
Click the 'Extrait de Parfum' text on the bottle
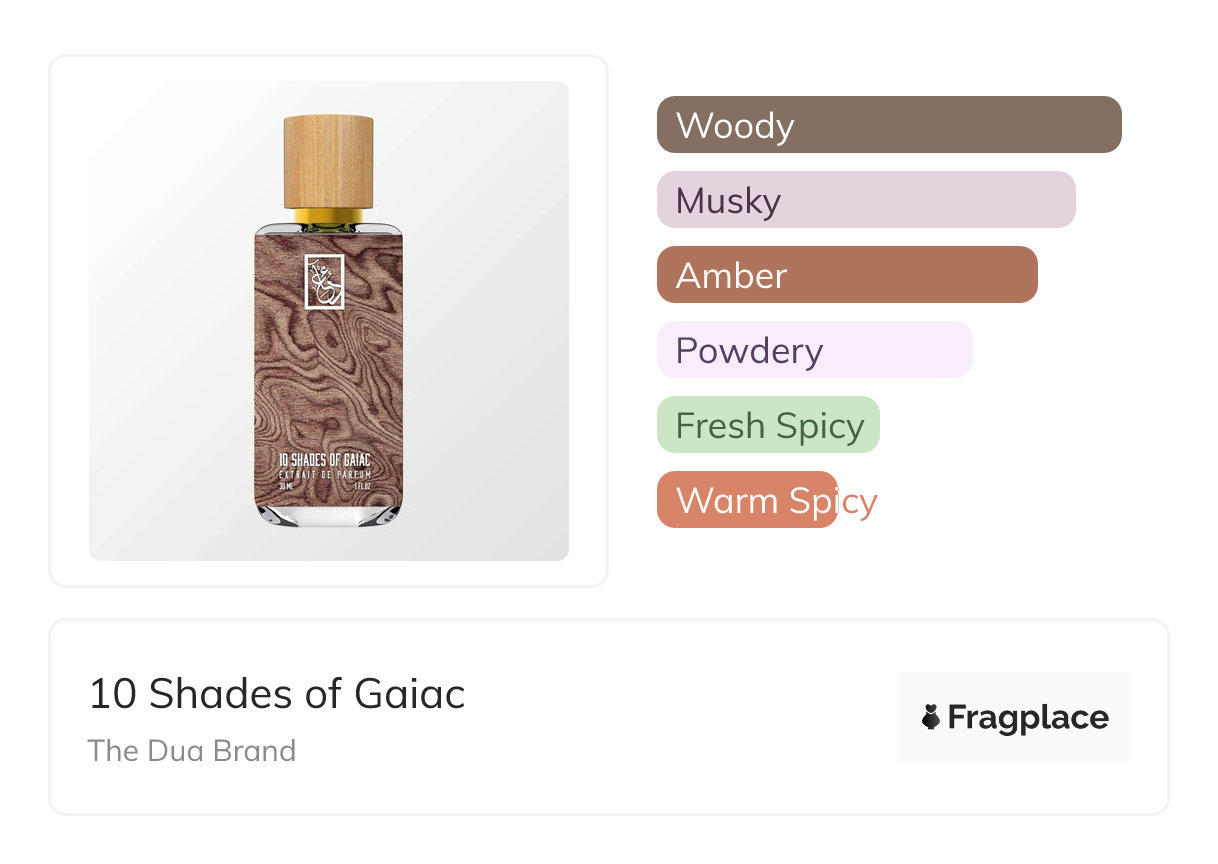pyautogui.click(x=327, y=473)
